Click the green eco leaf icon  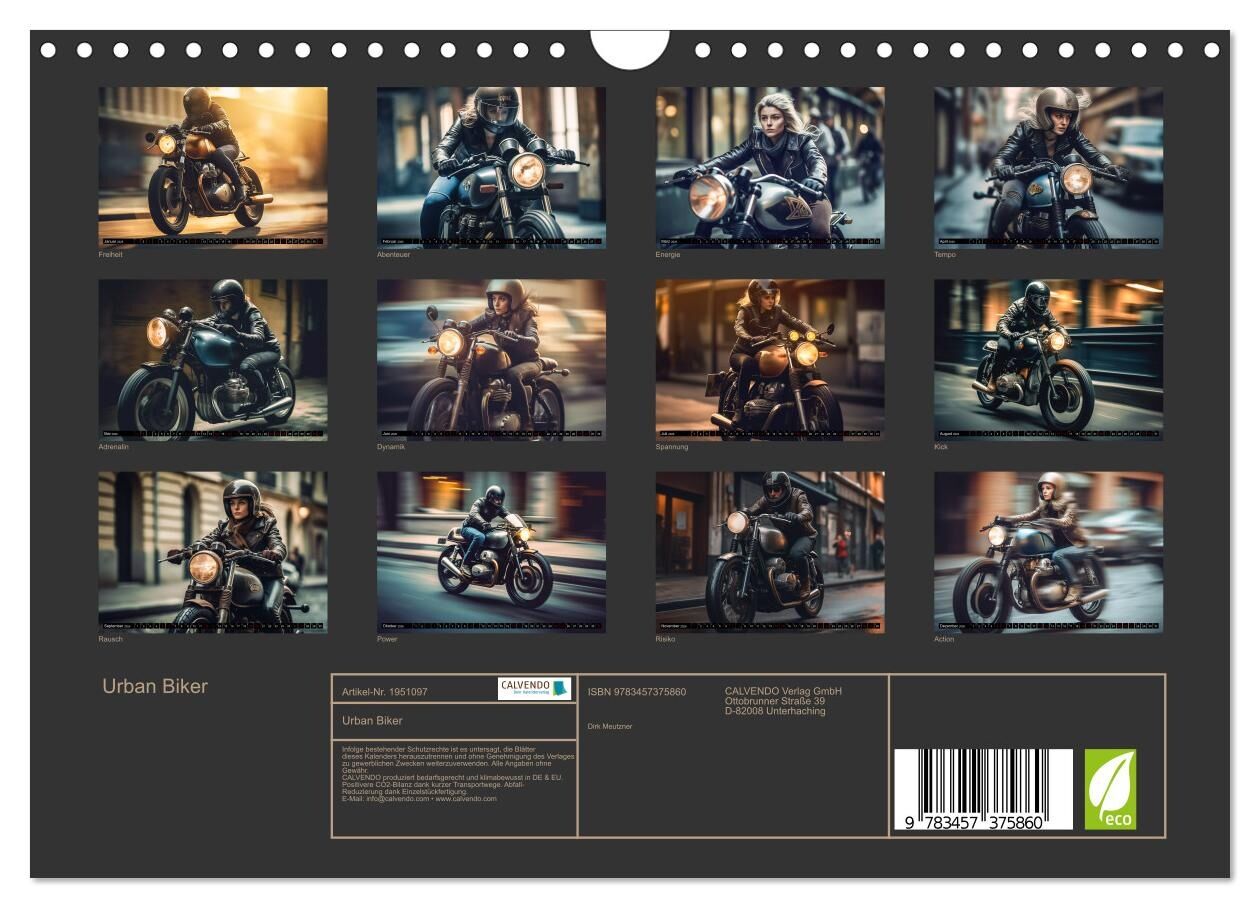pos(1110,789)
